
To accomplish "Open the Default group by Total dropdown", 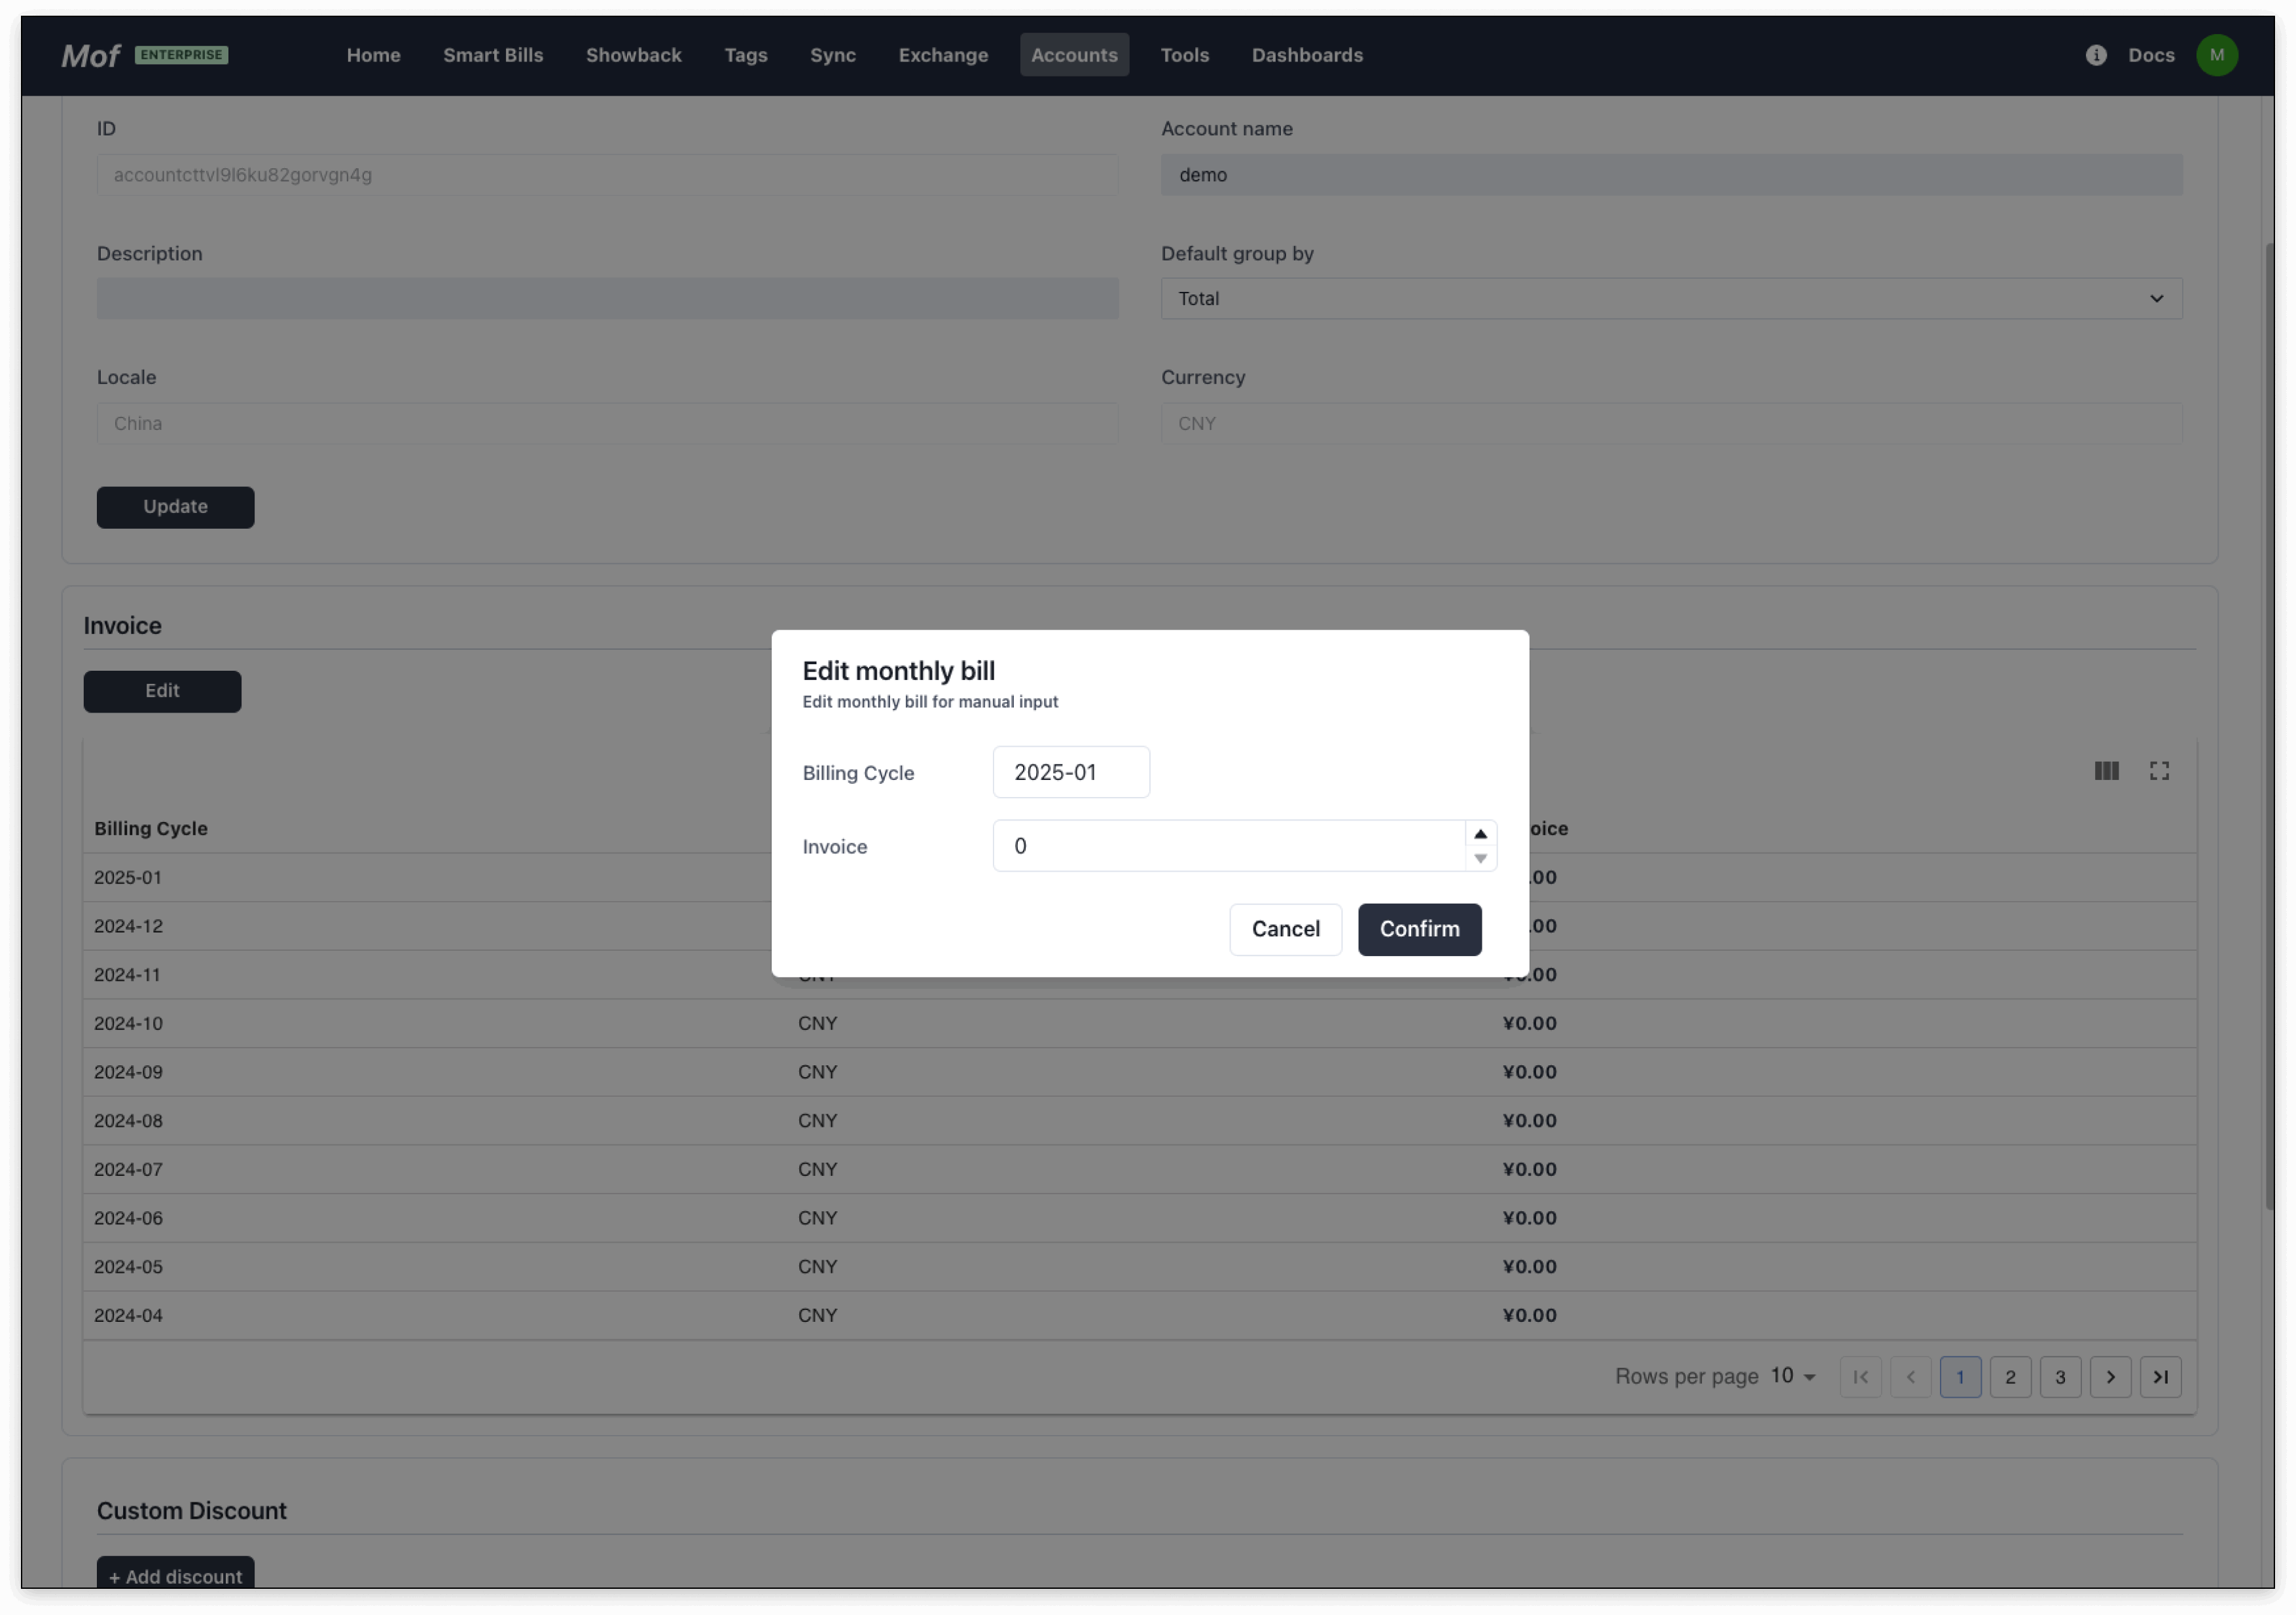I will coord(1671,299).
